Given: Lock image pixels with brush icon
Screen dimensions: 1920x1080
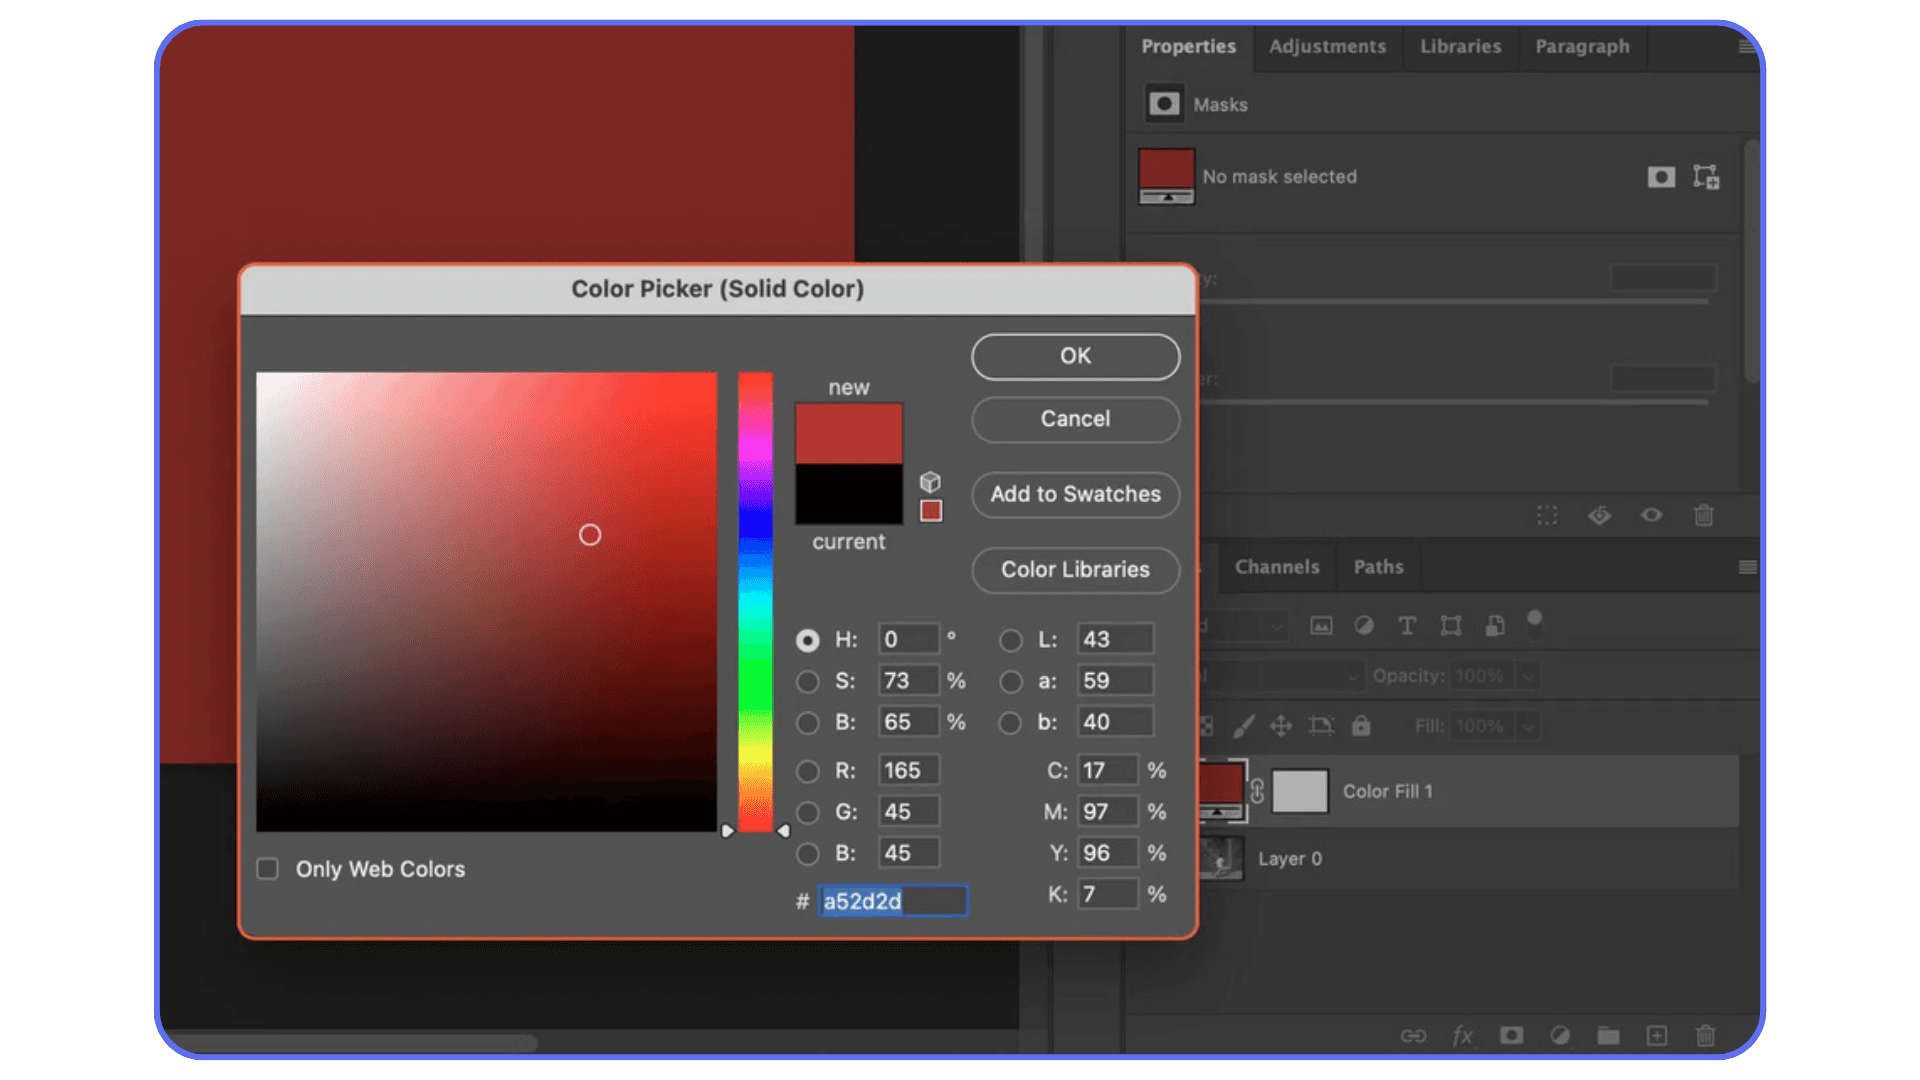Looking at the screenshot, I should coord(1243,726).
